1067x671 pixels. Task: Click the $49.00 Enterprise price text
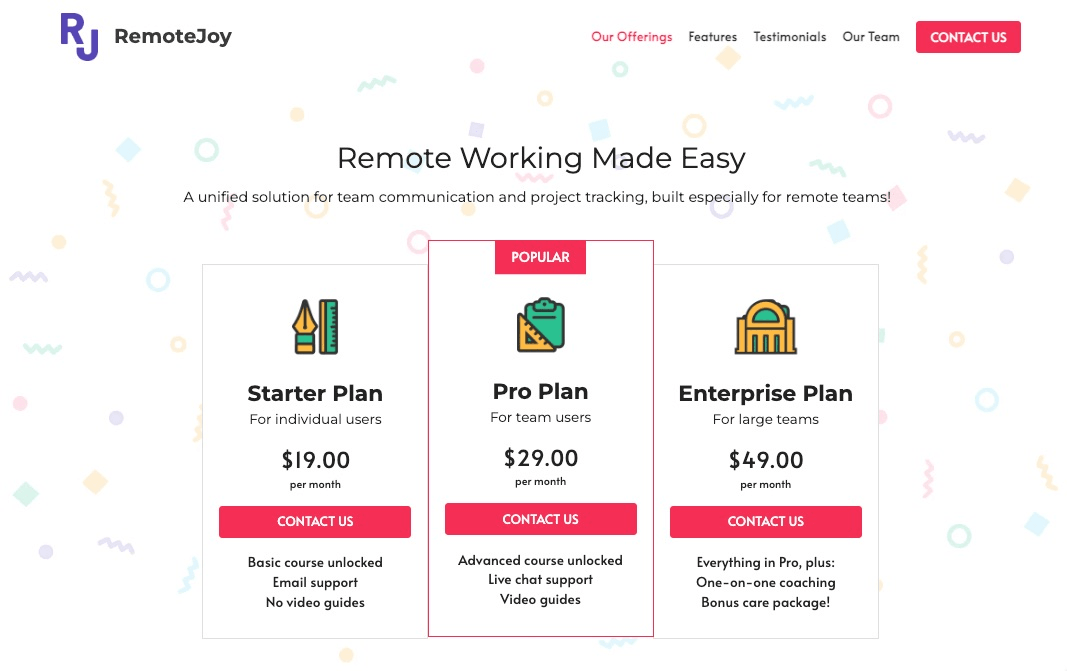tap(765, 461)
